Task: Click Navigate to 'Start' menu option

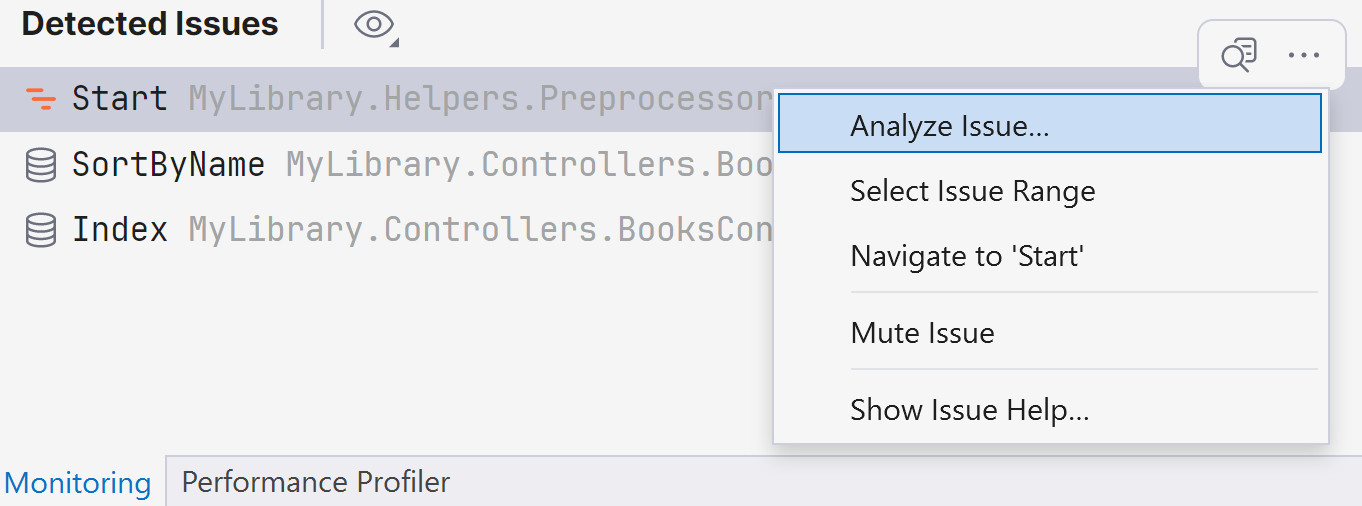Action: click(967, 256)
